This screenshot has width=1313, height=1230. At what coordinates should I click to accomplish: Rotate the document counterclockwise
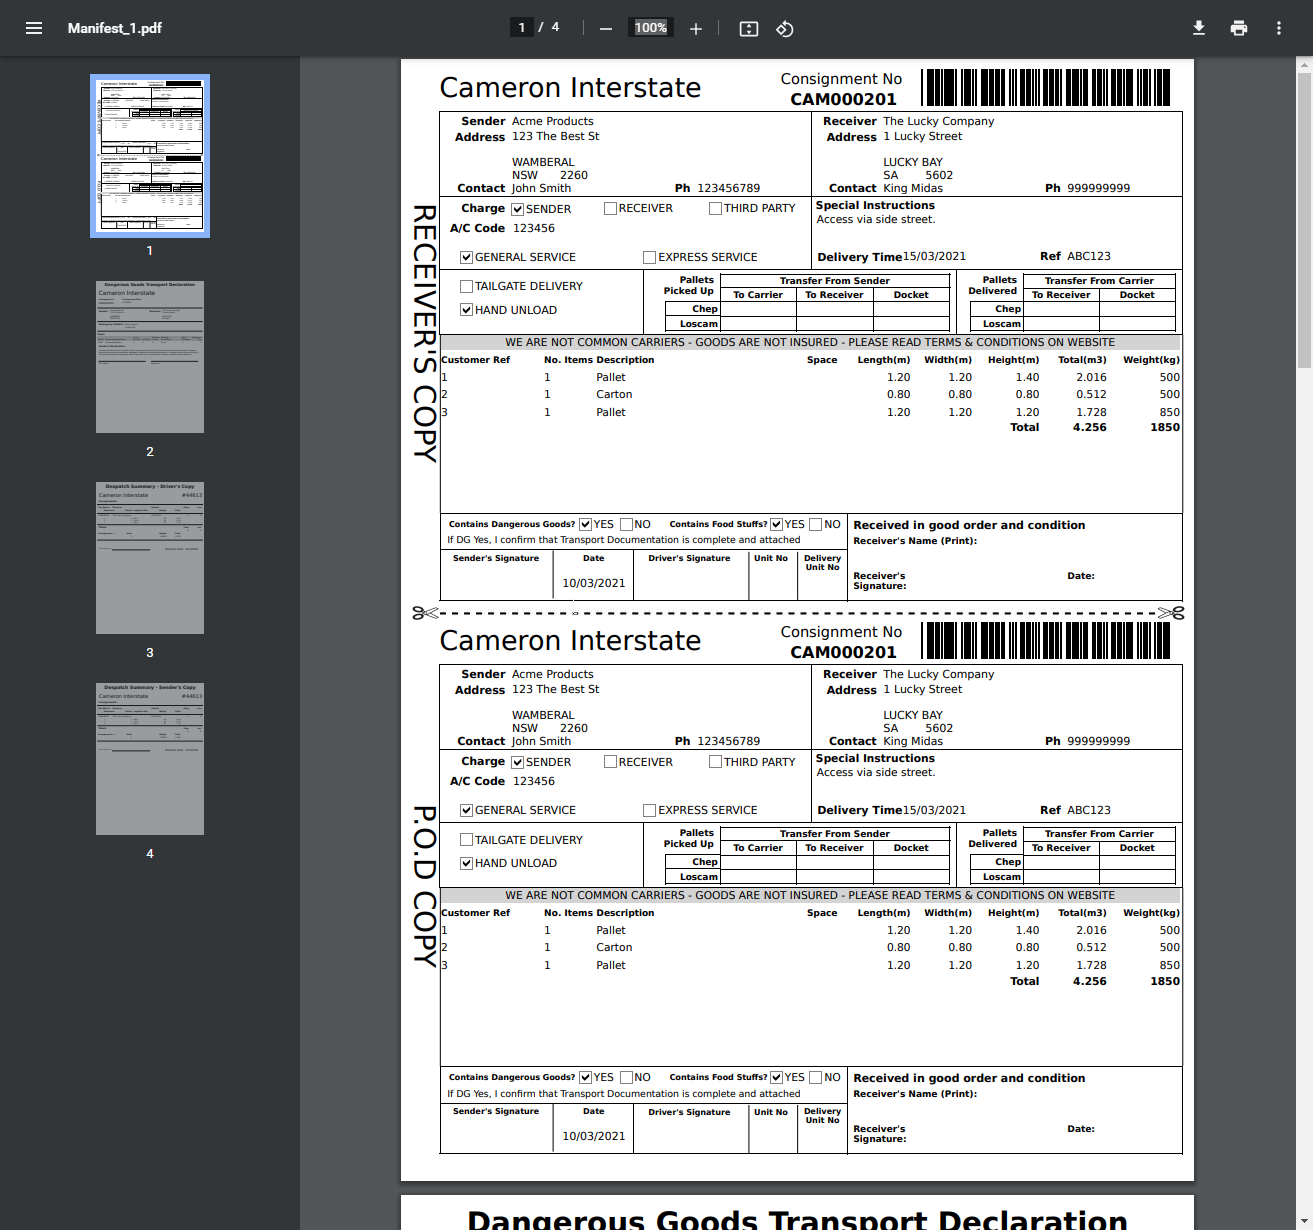click(785, 29)
